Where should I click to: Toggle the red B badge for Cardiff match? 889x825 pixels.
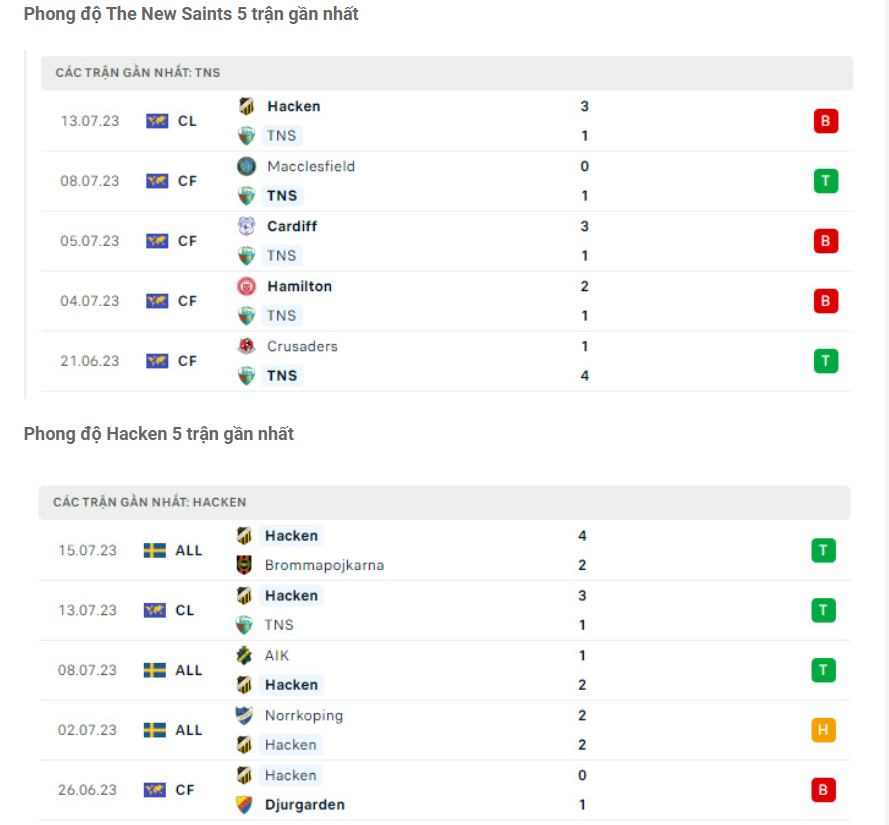tap(824, 240)
